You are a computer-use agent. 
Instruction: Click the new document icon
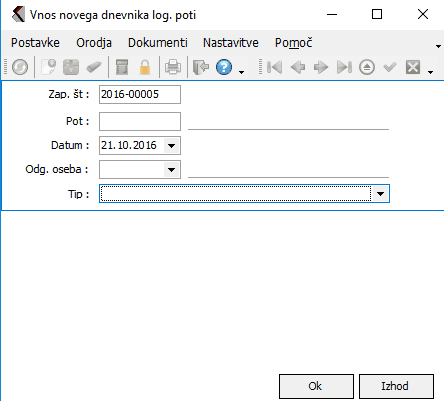coord(49,67)
